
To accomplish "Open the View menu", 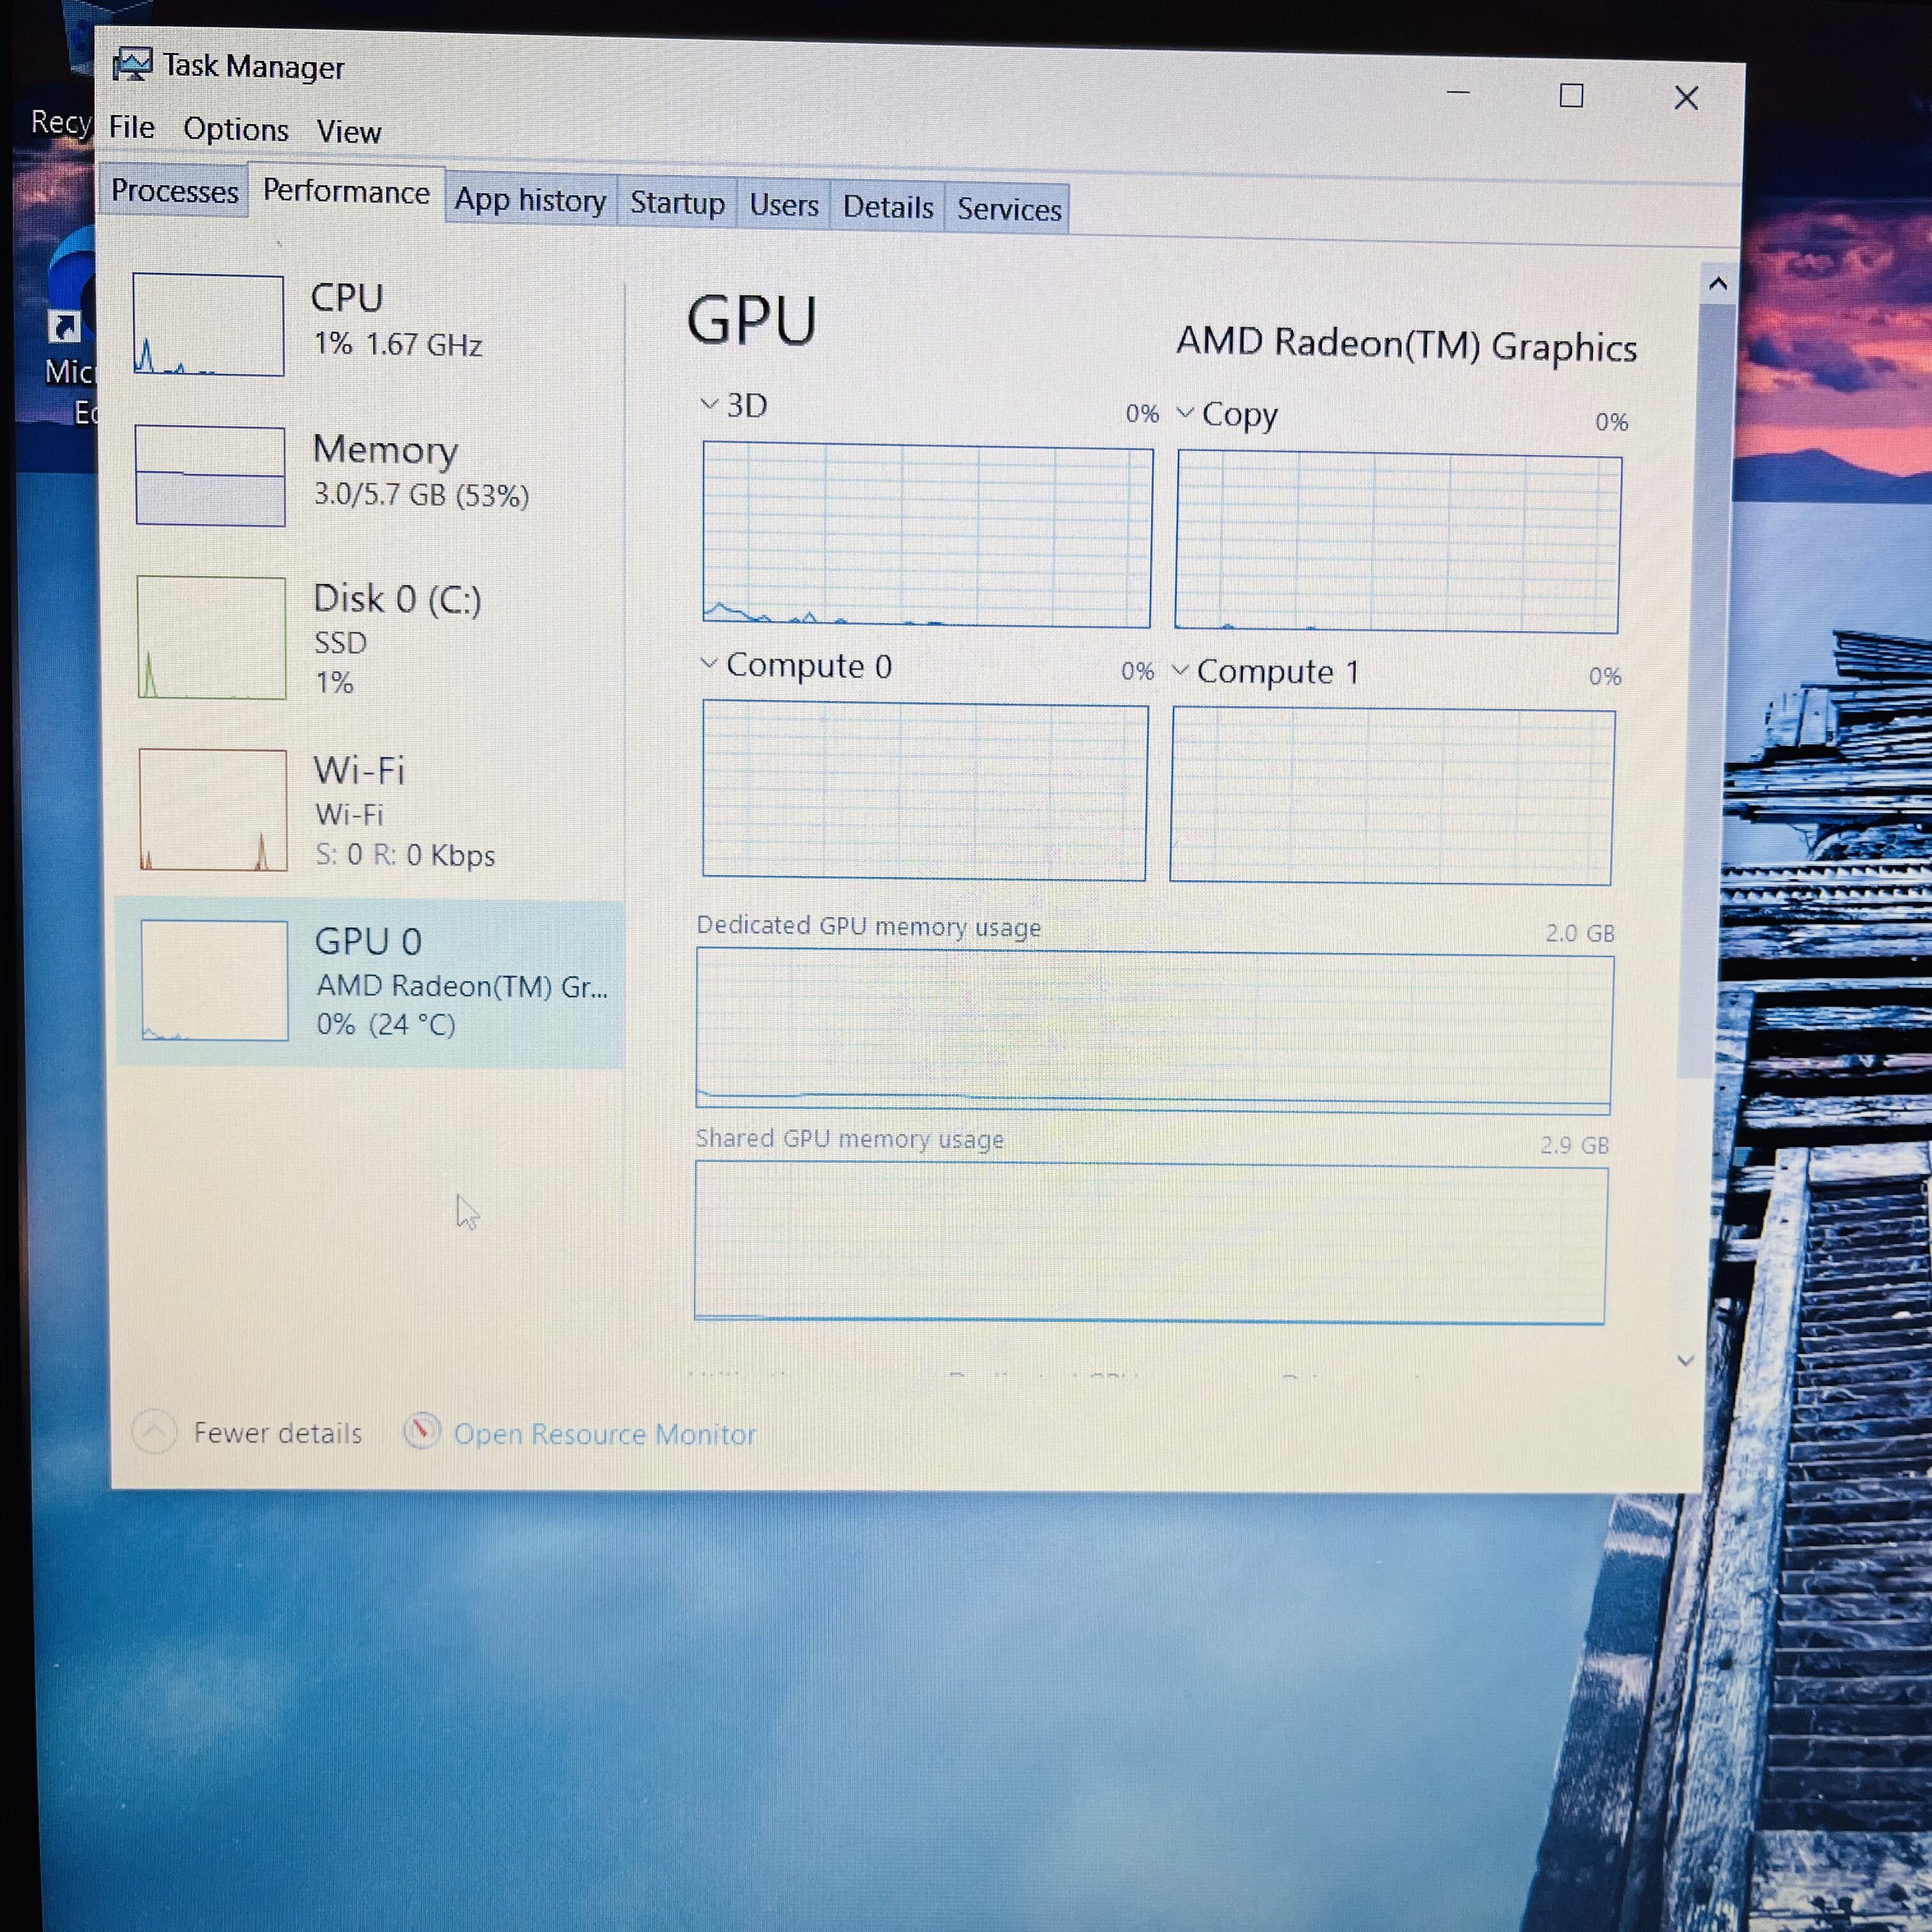I will [x=348, y=131].
